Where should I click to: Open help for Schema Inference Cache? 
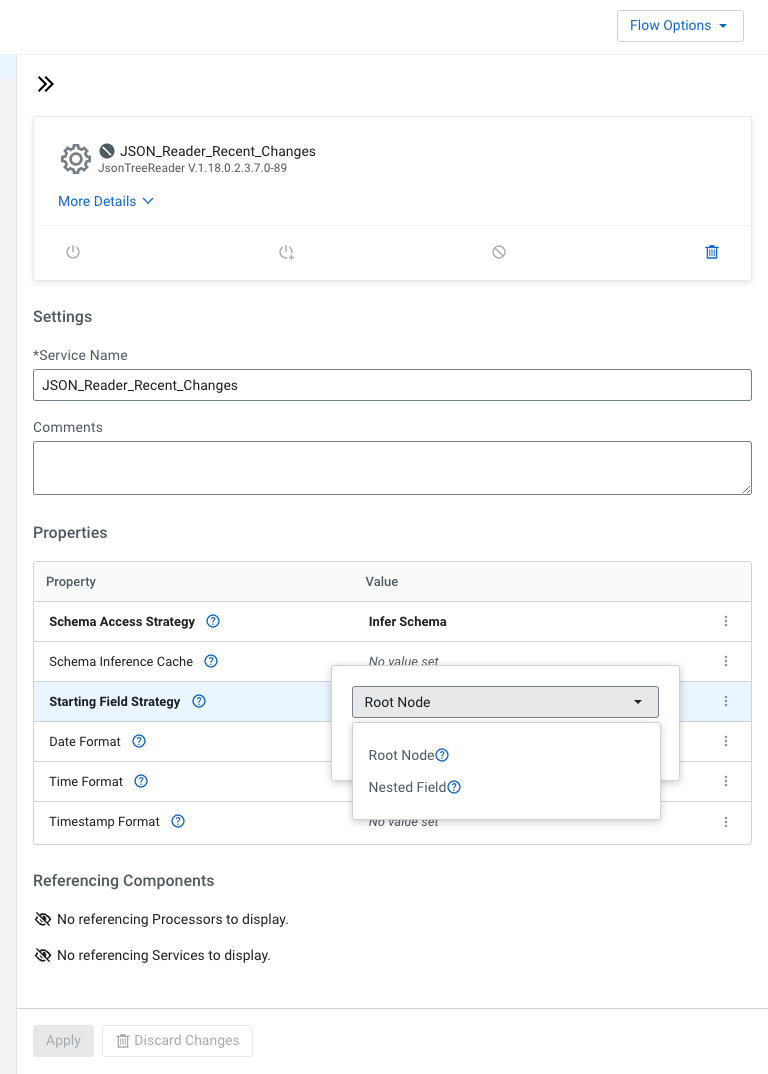pyautogui.click(x=210, y=661)
